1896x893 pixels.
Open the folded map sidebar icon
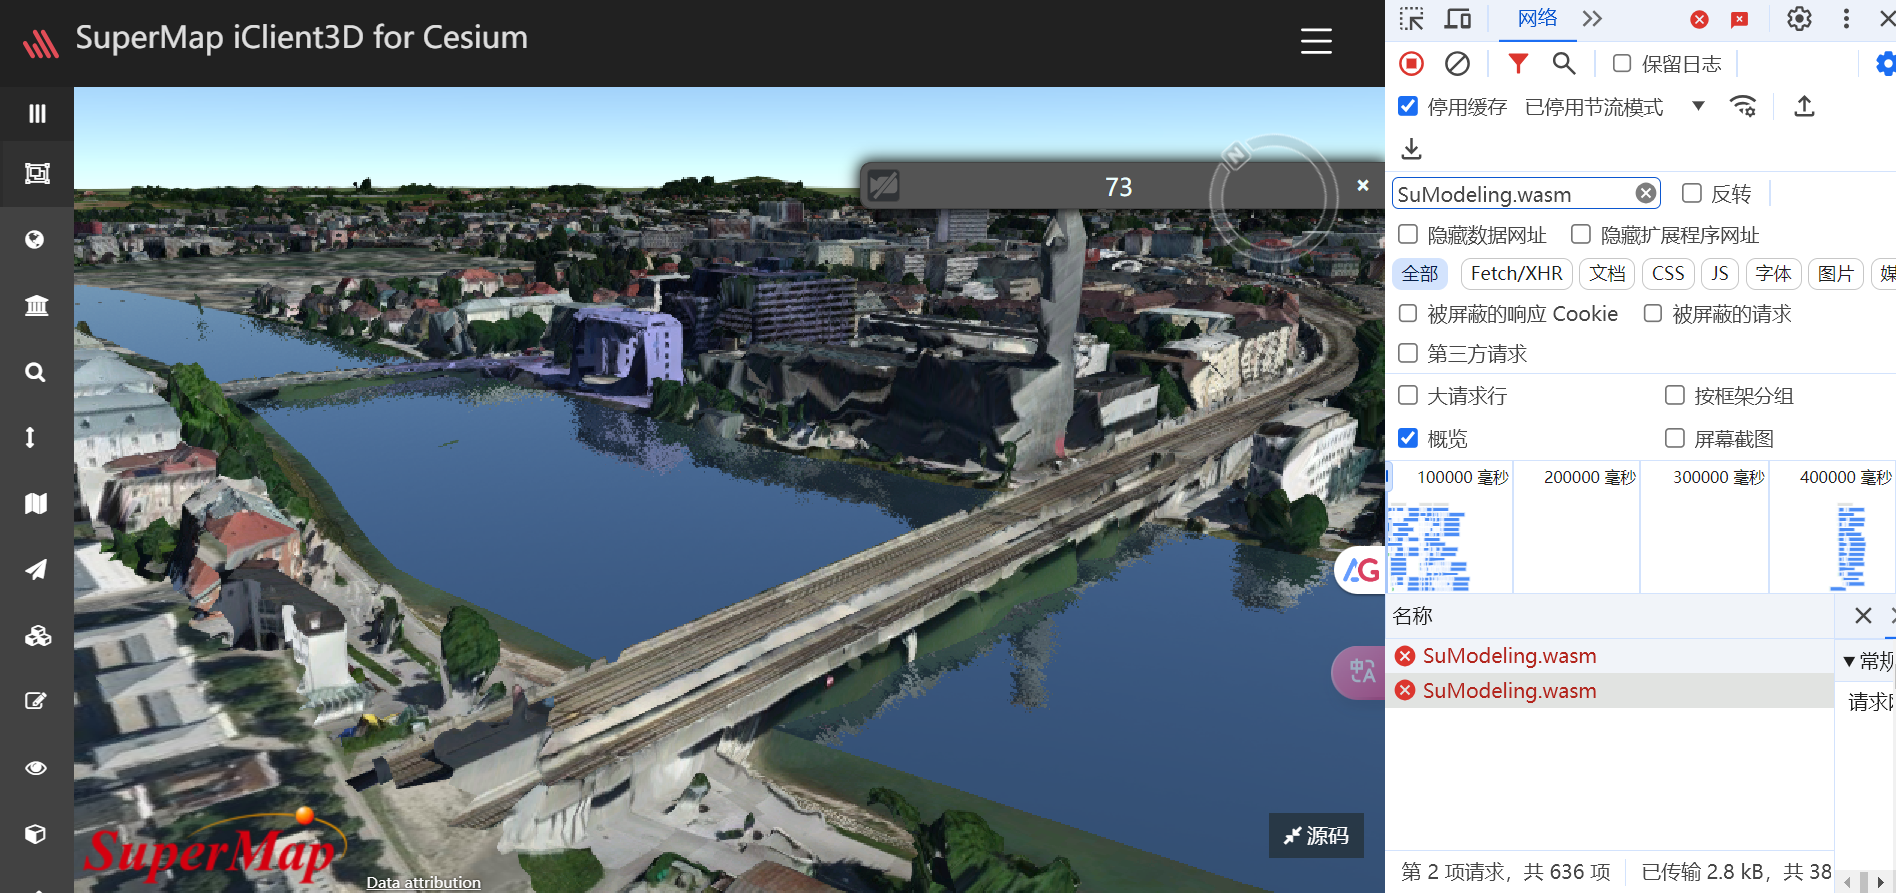pos(36,503)
